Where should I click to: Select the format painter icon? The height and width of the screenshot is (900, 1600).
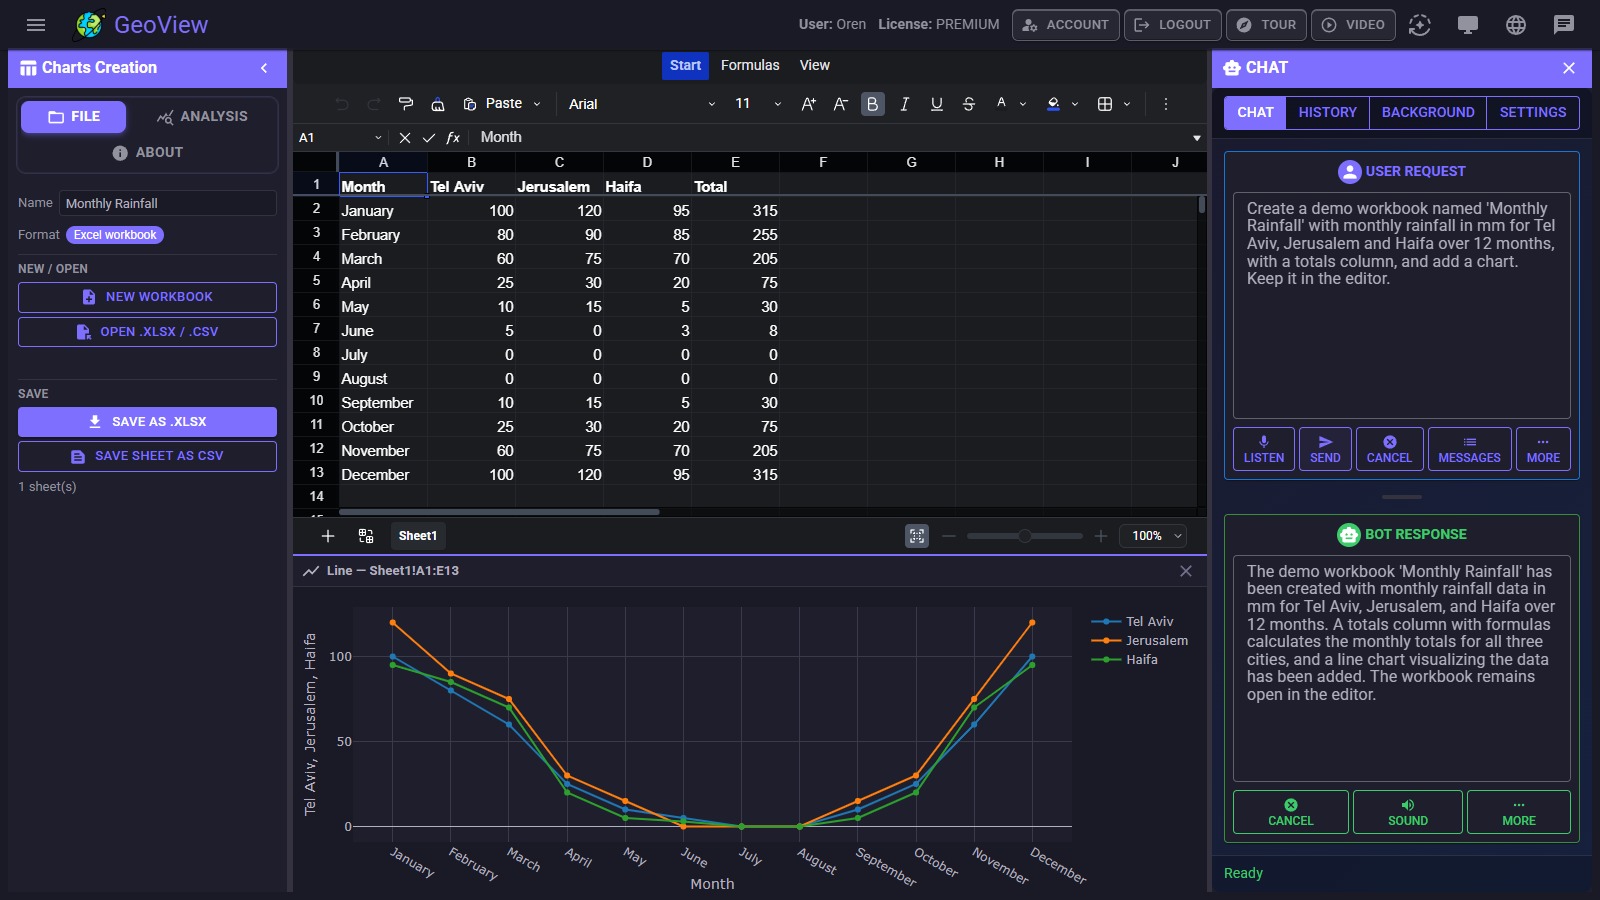[406, 104]
